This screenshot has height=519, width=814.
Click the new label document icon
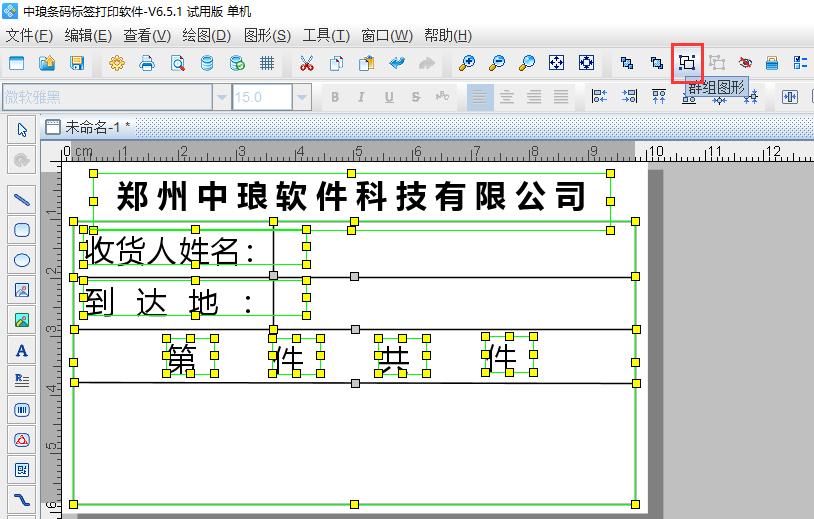tap(17, 63)
